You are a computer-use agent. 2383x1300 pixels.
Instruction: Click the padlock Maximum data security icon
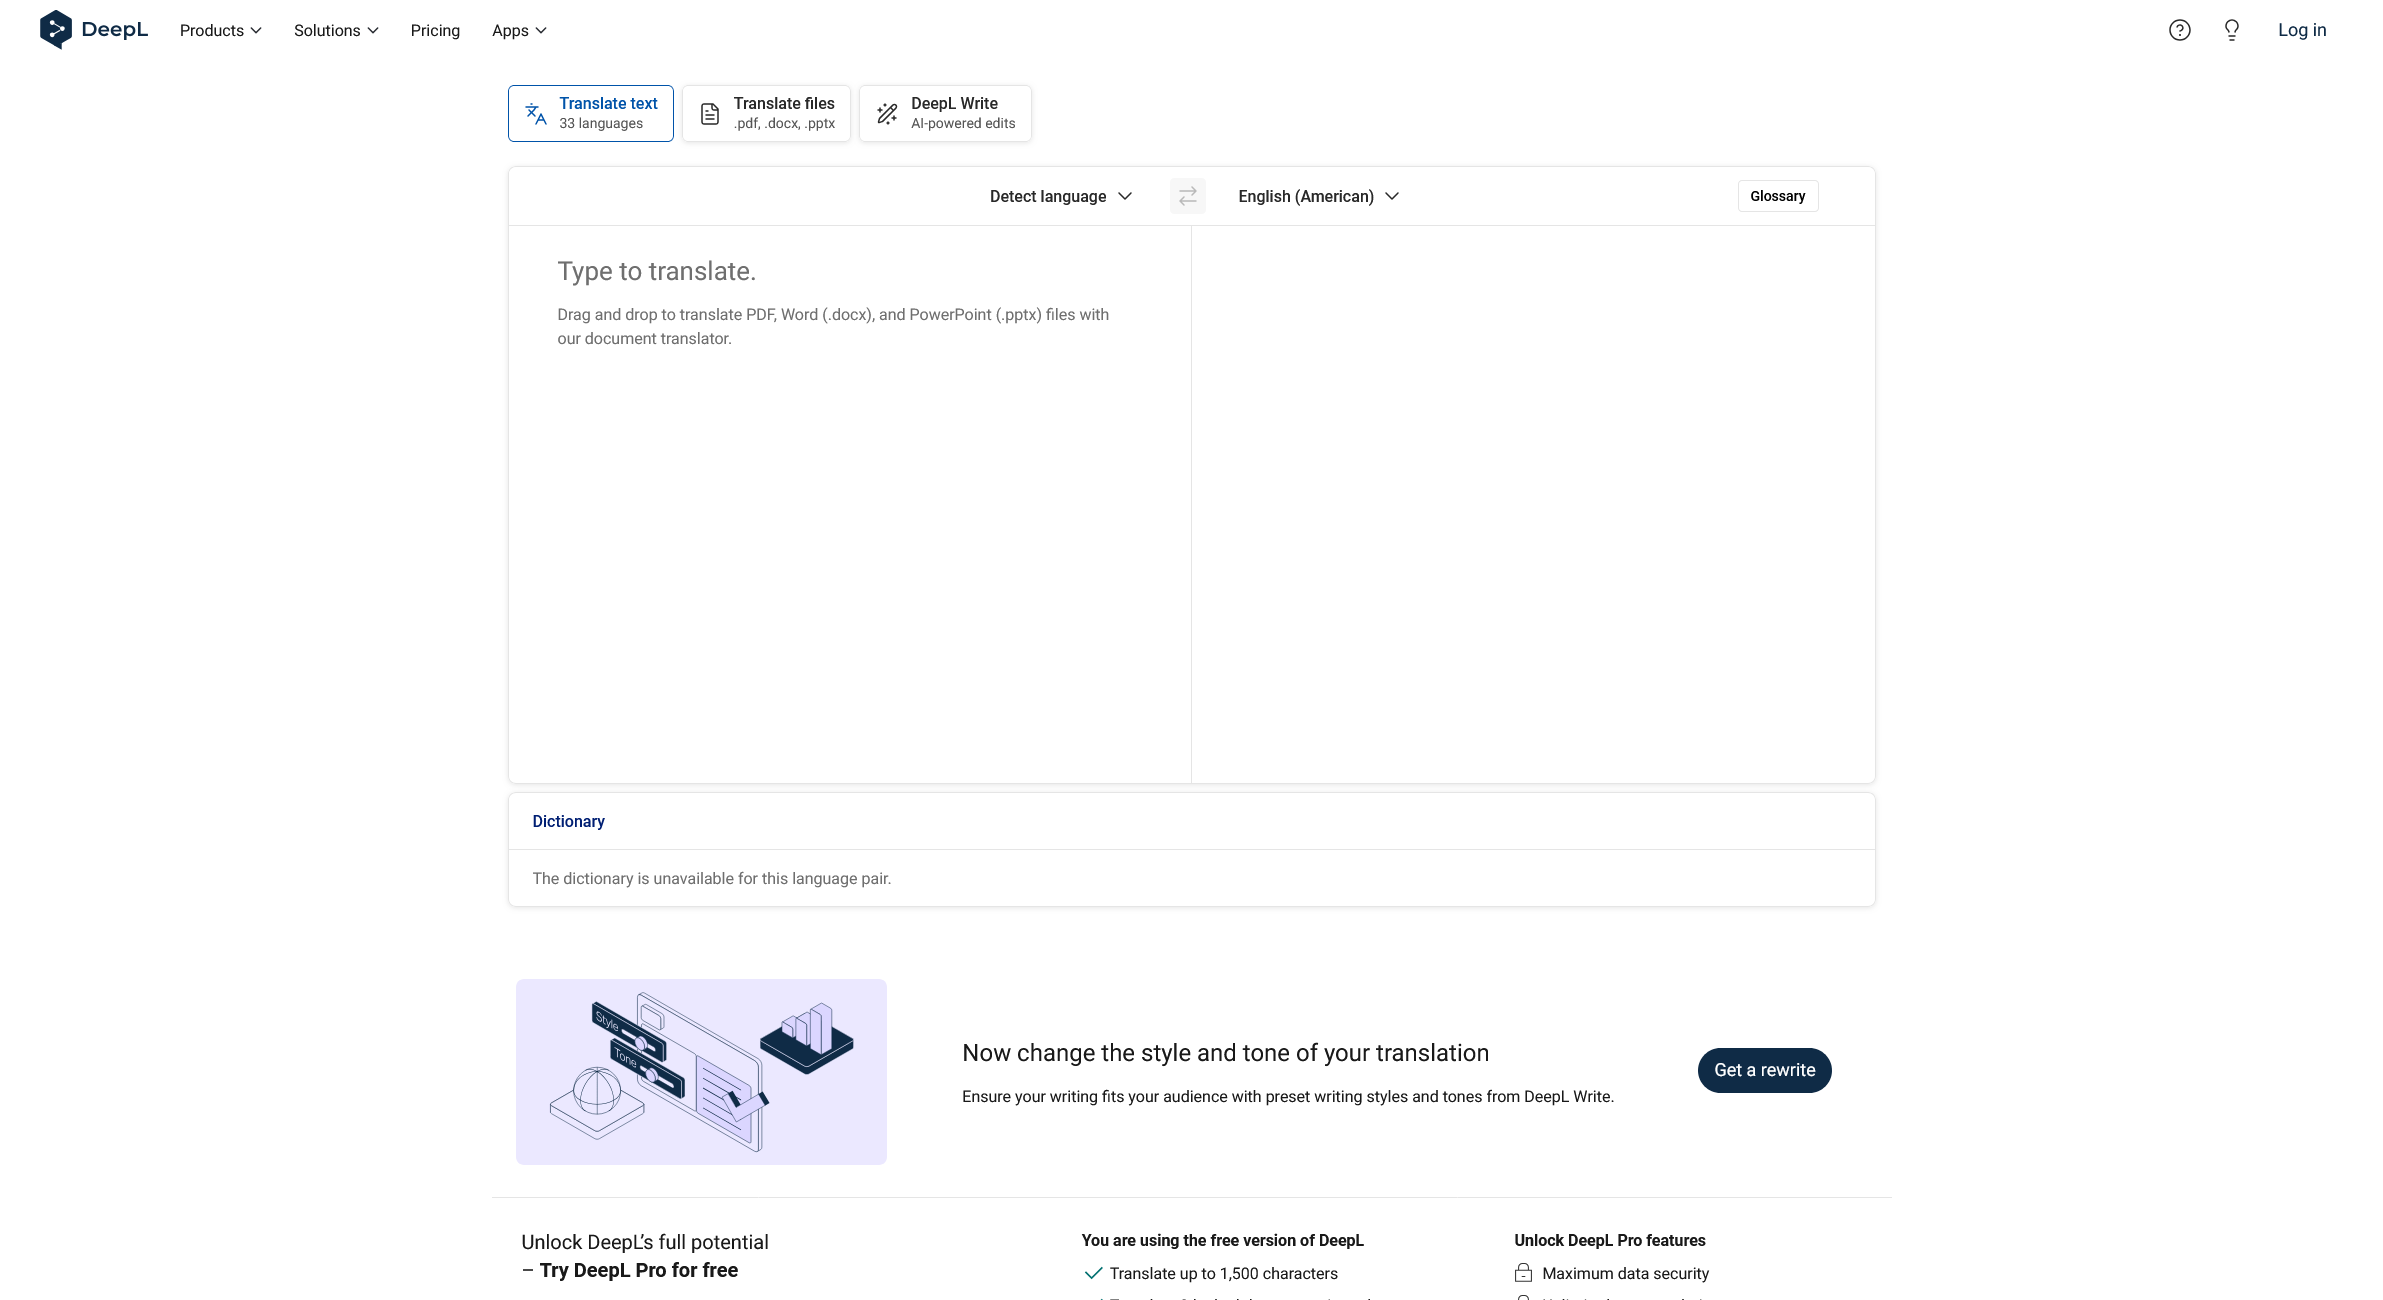click(x=1523, y=1273)
